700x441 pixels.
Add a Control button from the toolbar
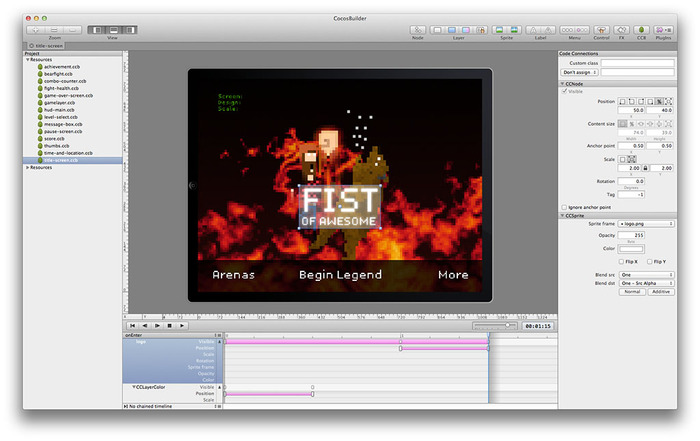601,30
